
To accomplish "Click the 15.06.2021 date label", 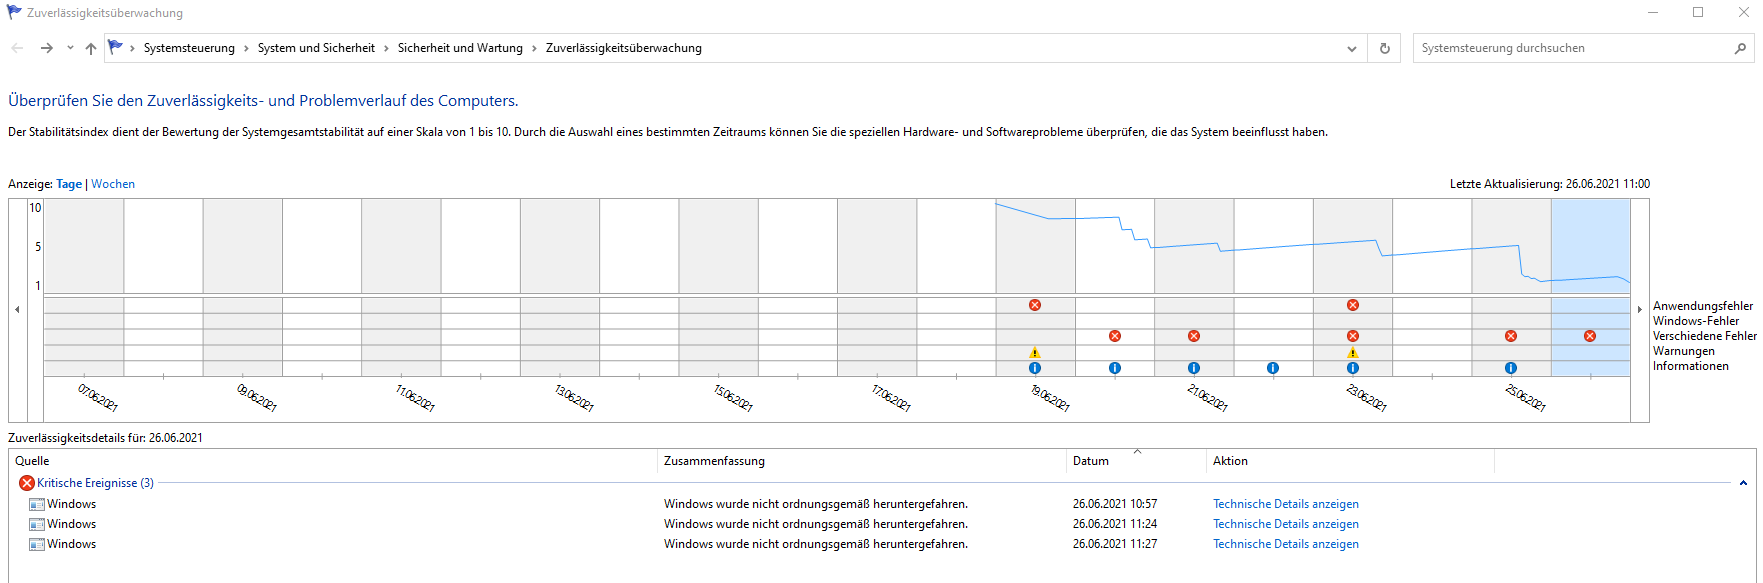I will pos(733,398).
